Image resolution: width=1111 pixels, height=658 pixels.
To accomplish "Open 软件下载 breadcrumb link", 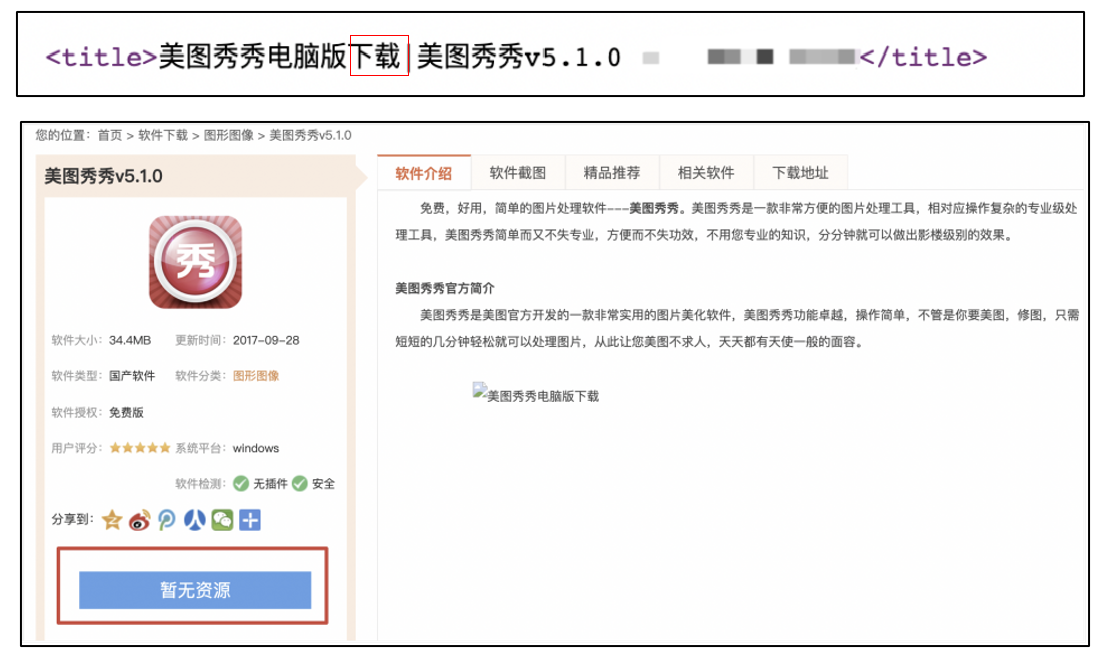I will click(x=163, y=135).
